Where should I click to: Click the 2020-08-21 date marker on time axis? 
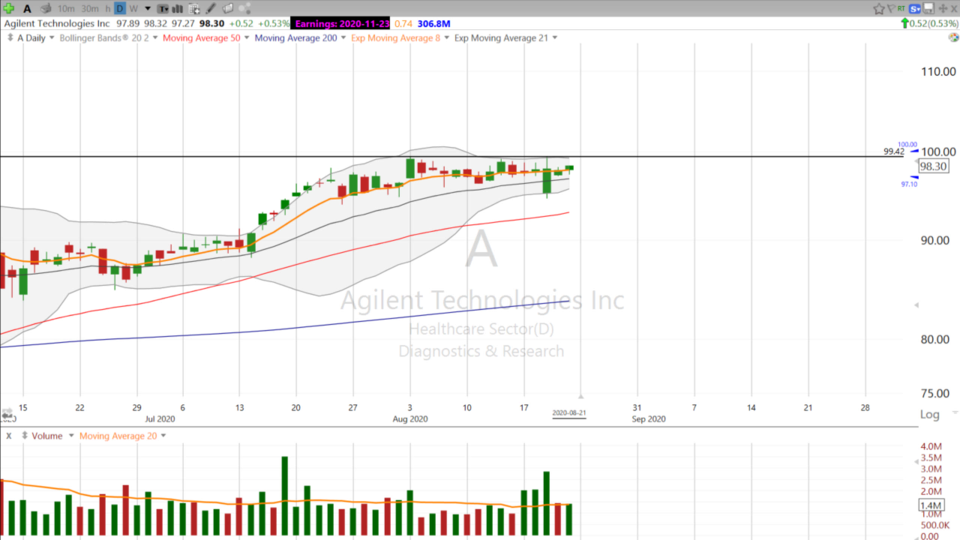(569, 412)
